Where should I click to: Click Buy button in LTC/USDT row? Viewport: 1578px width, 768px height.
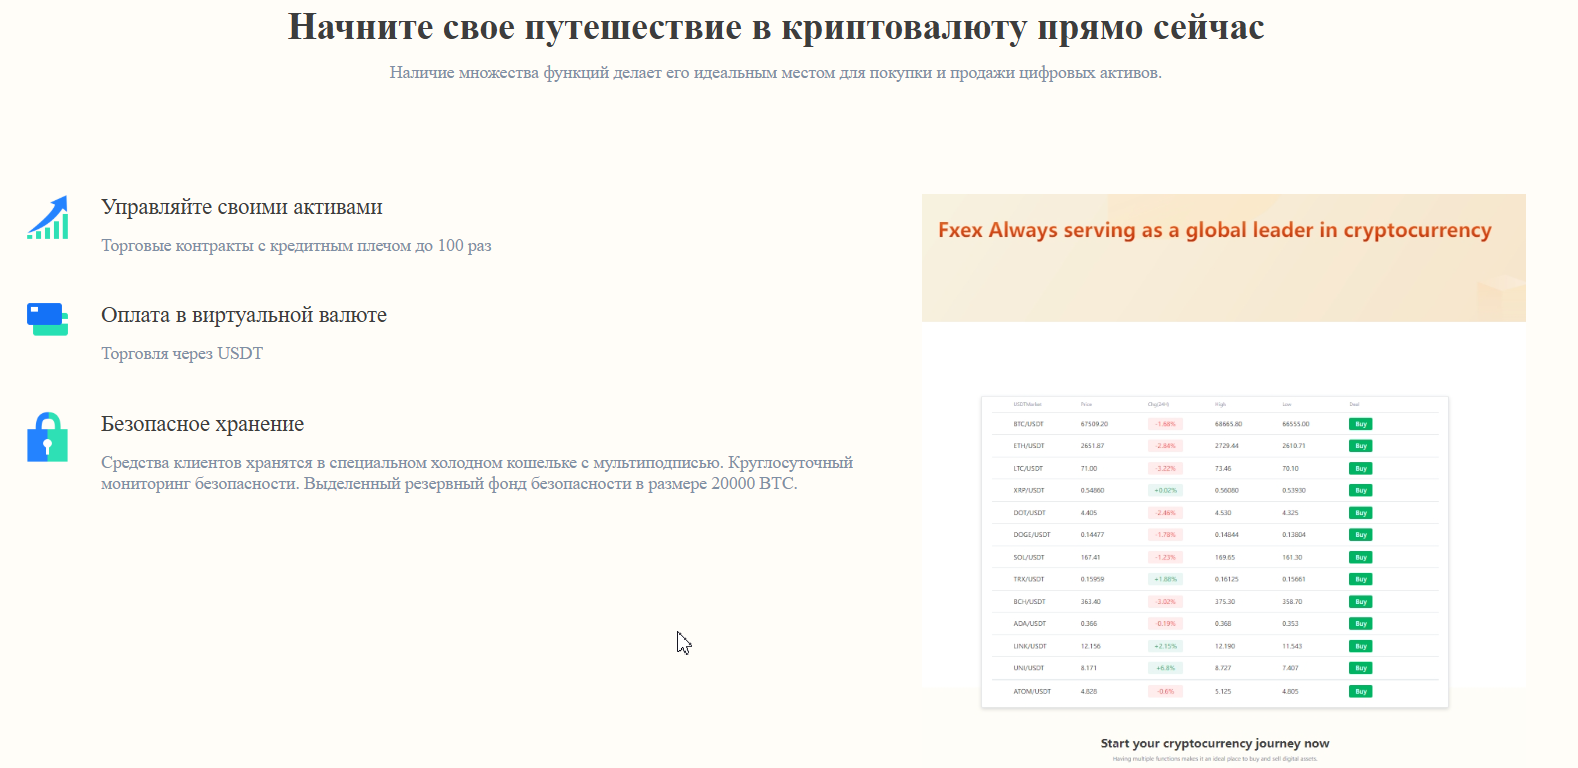tap(1360, 468)
